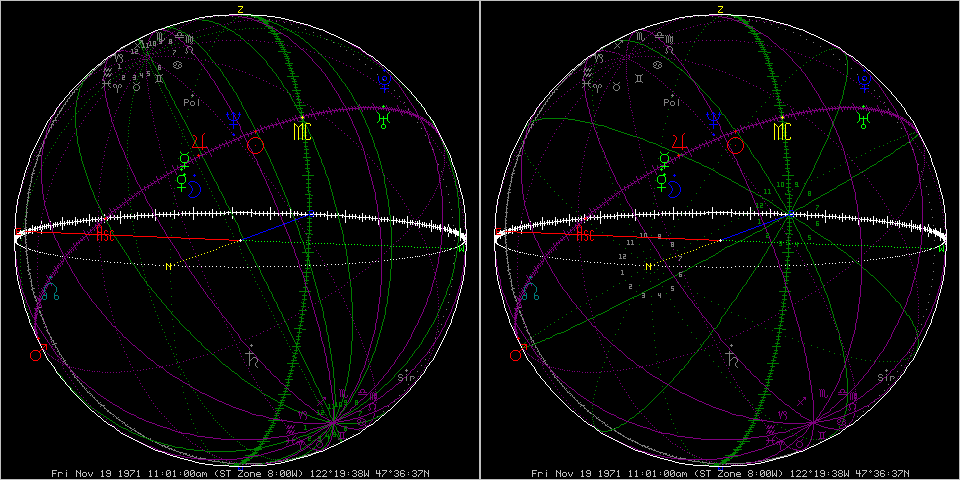Viewport: 960px width, 480px height.
Task: Select the Pol star label in left sphere
Action: coord(192,101)
